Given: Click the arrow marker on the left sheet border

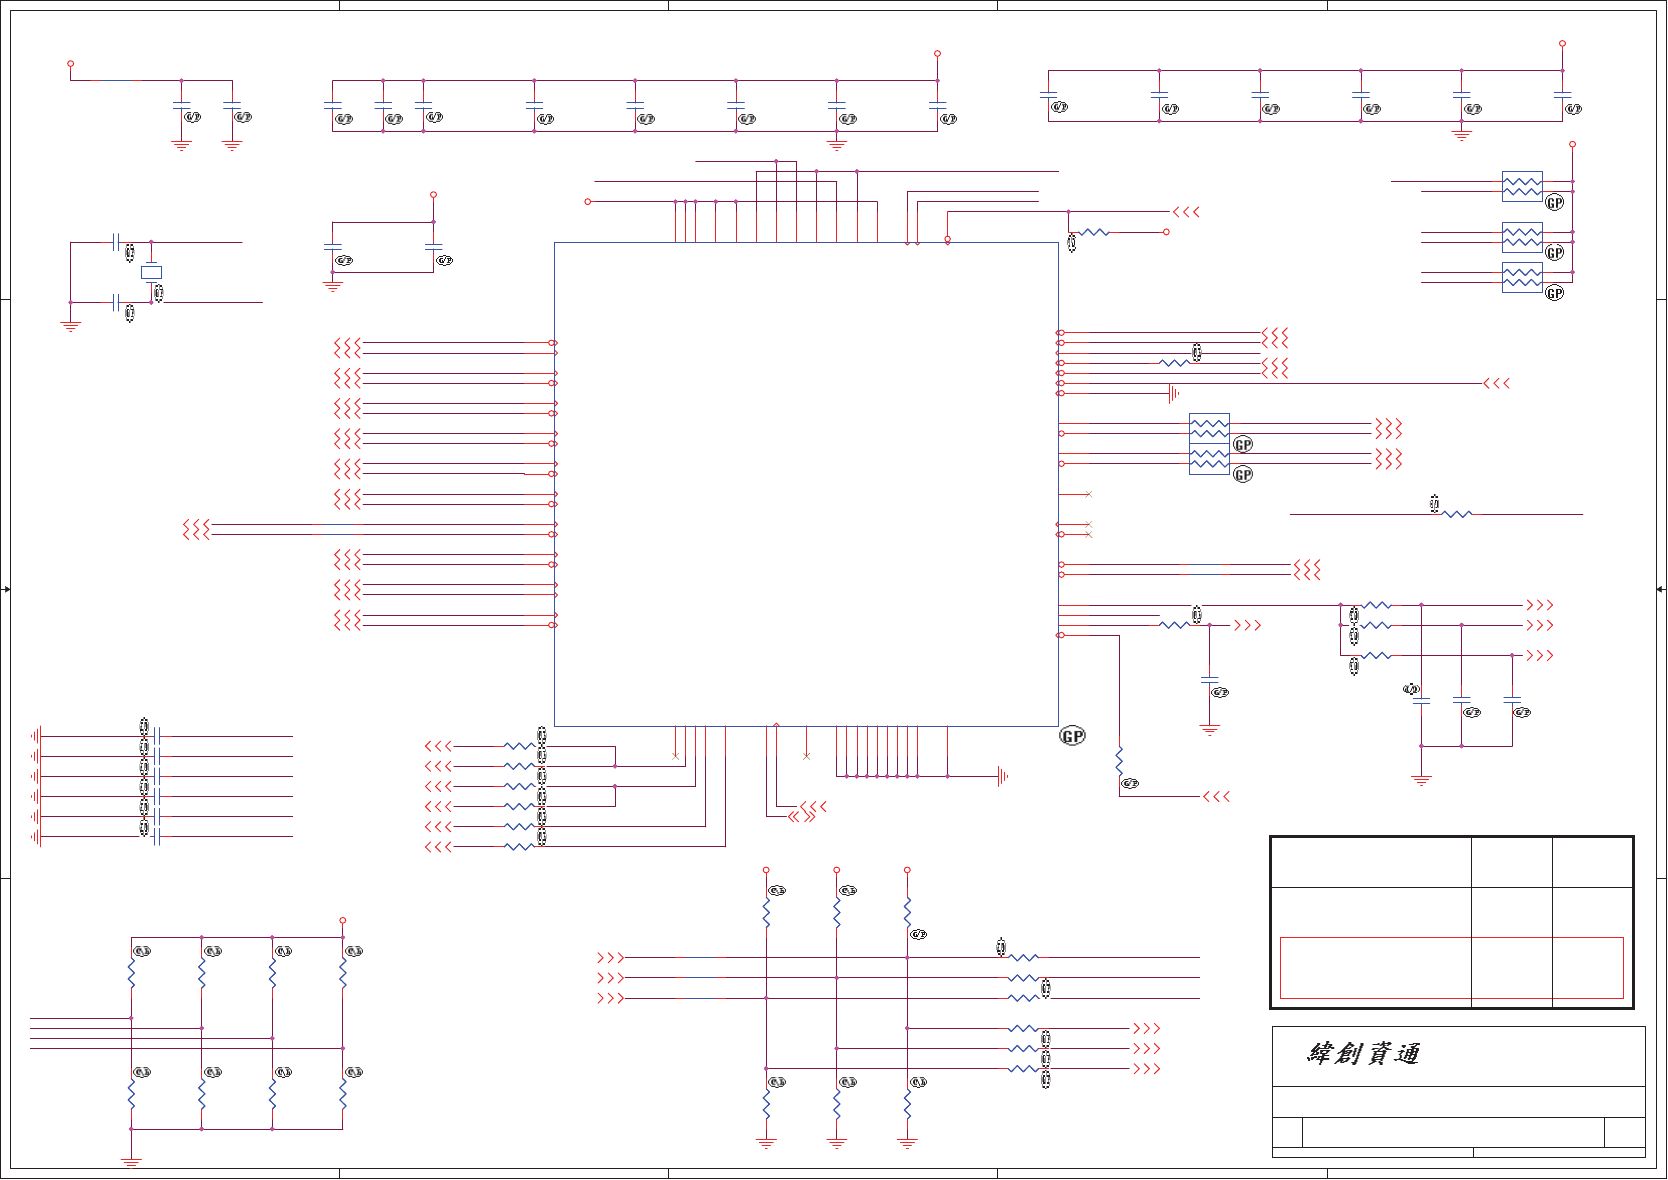Looking at the screenshot, I should coord(6,589).
